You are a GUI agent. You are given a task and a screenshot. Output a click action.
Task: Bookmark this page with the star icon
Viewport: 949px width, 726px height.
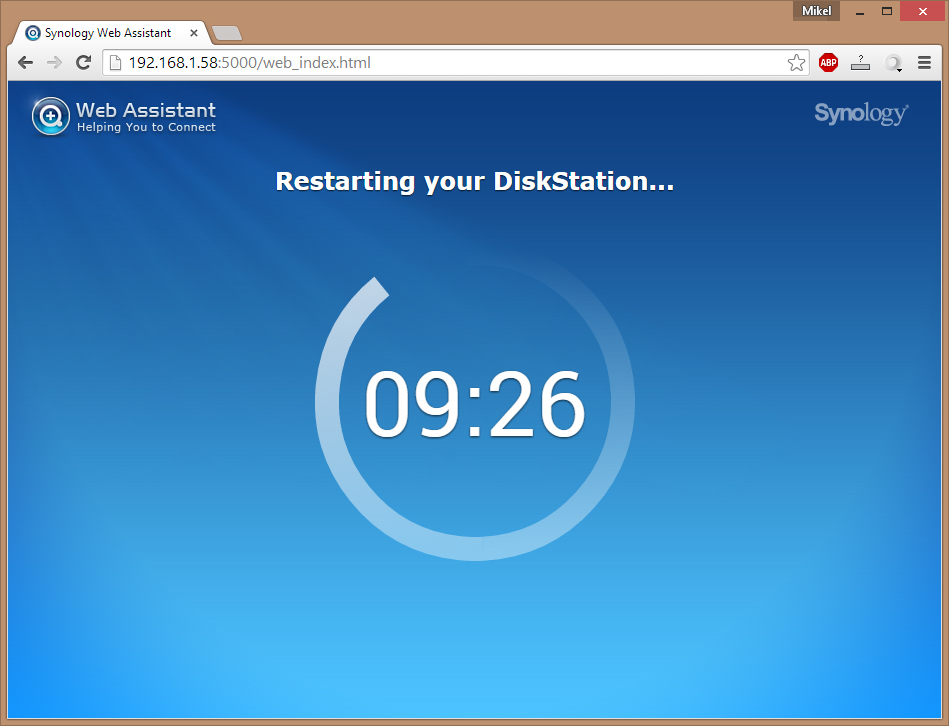(796, 62)
